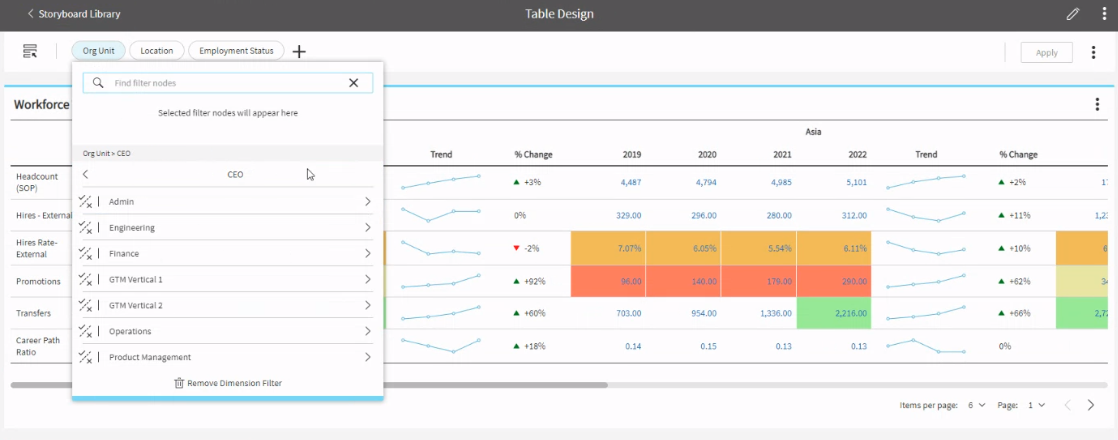
Task: Expand the Admin node chevron
Action: tap(368, 202)
